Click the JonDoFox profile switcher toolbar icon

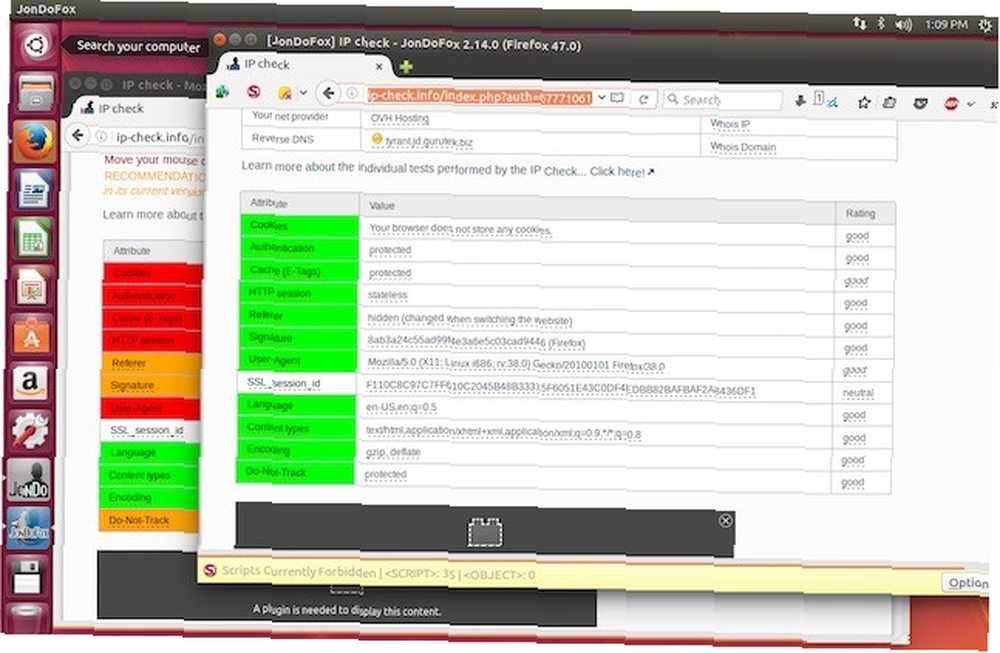tap(222, 91)
